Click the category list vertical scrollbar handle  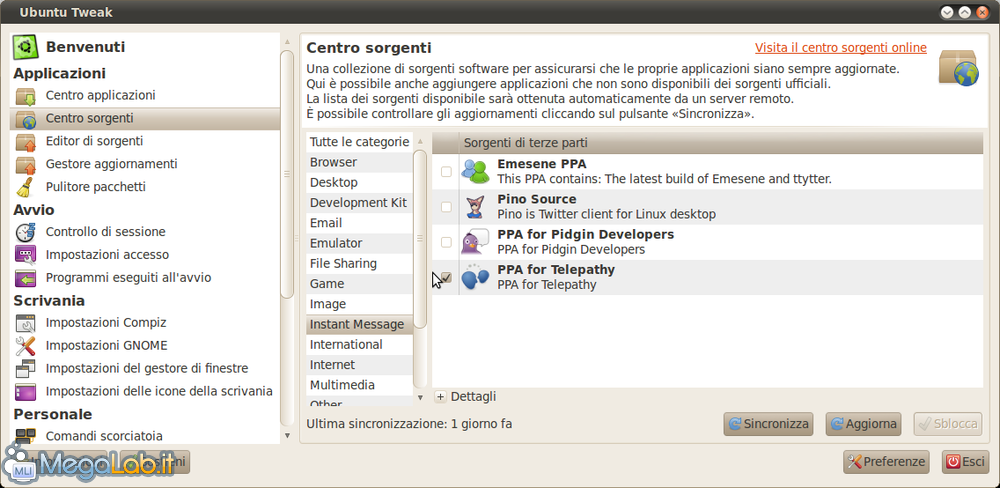[420, 239]
